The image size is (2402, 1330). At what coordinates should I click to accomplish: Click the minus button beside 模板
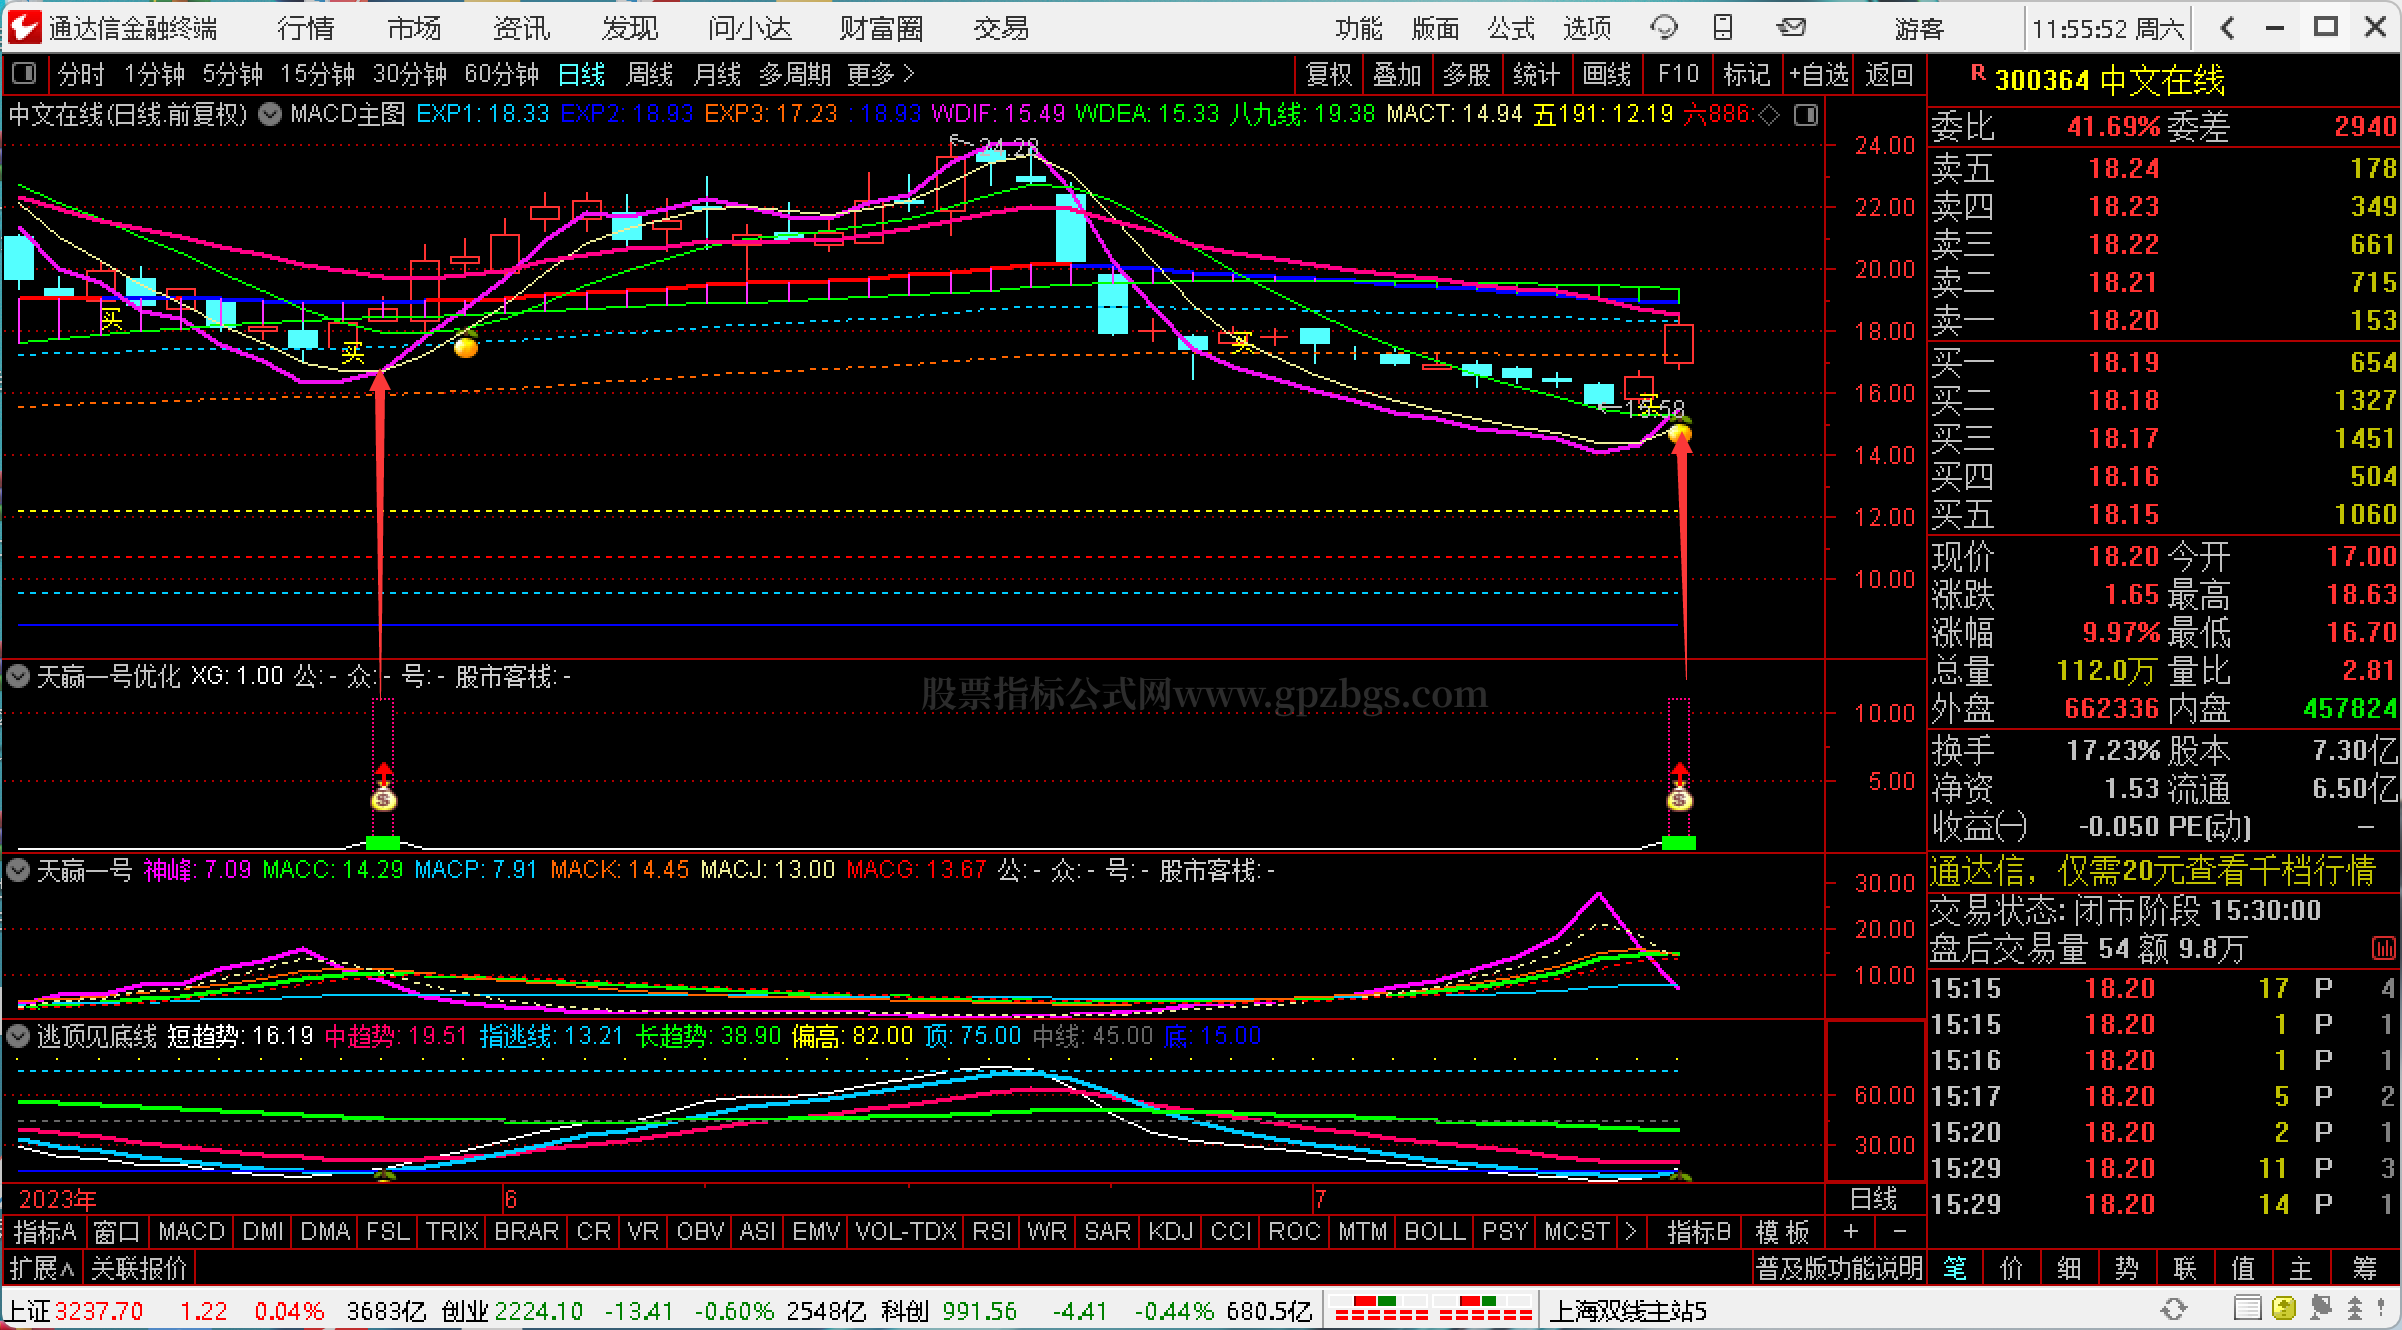point(1900,1231)
